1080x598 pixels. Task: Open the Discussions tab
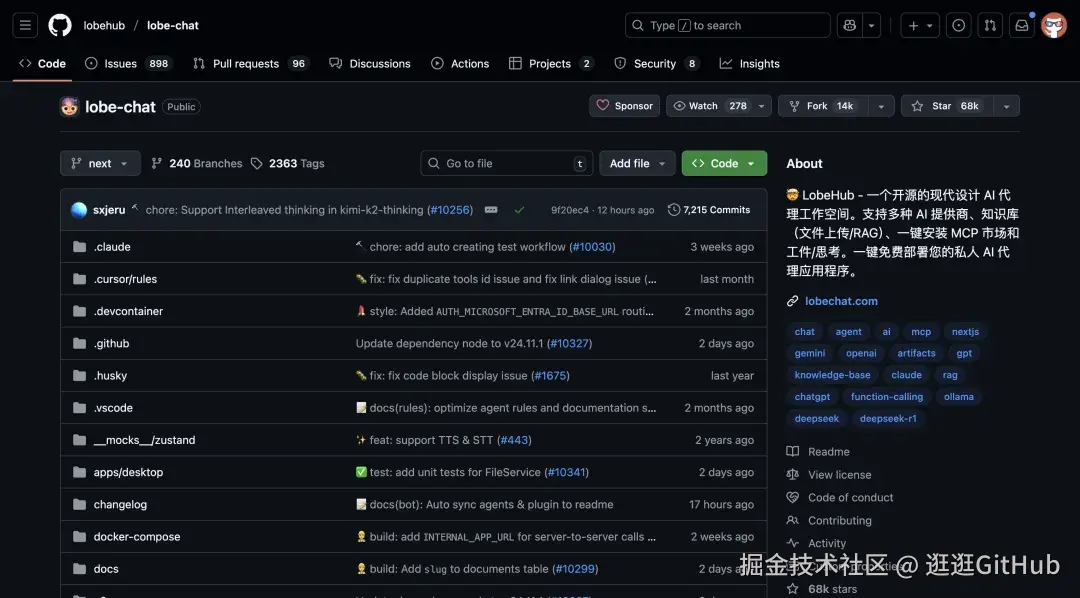370,63
